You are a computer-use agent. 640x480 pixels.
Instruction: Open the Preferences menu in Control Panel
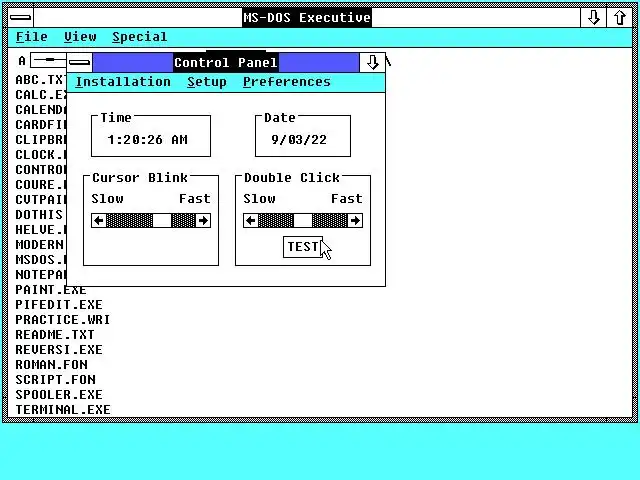[287, 82]
